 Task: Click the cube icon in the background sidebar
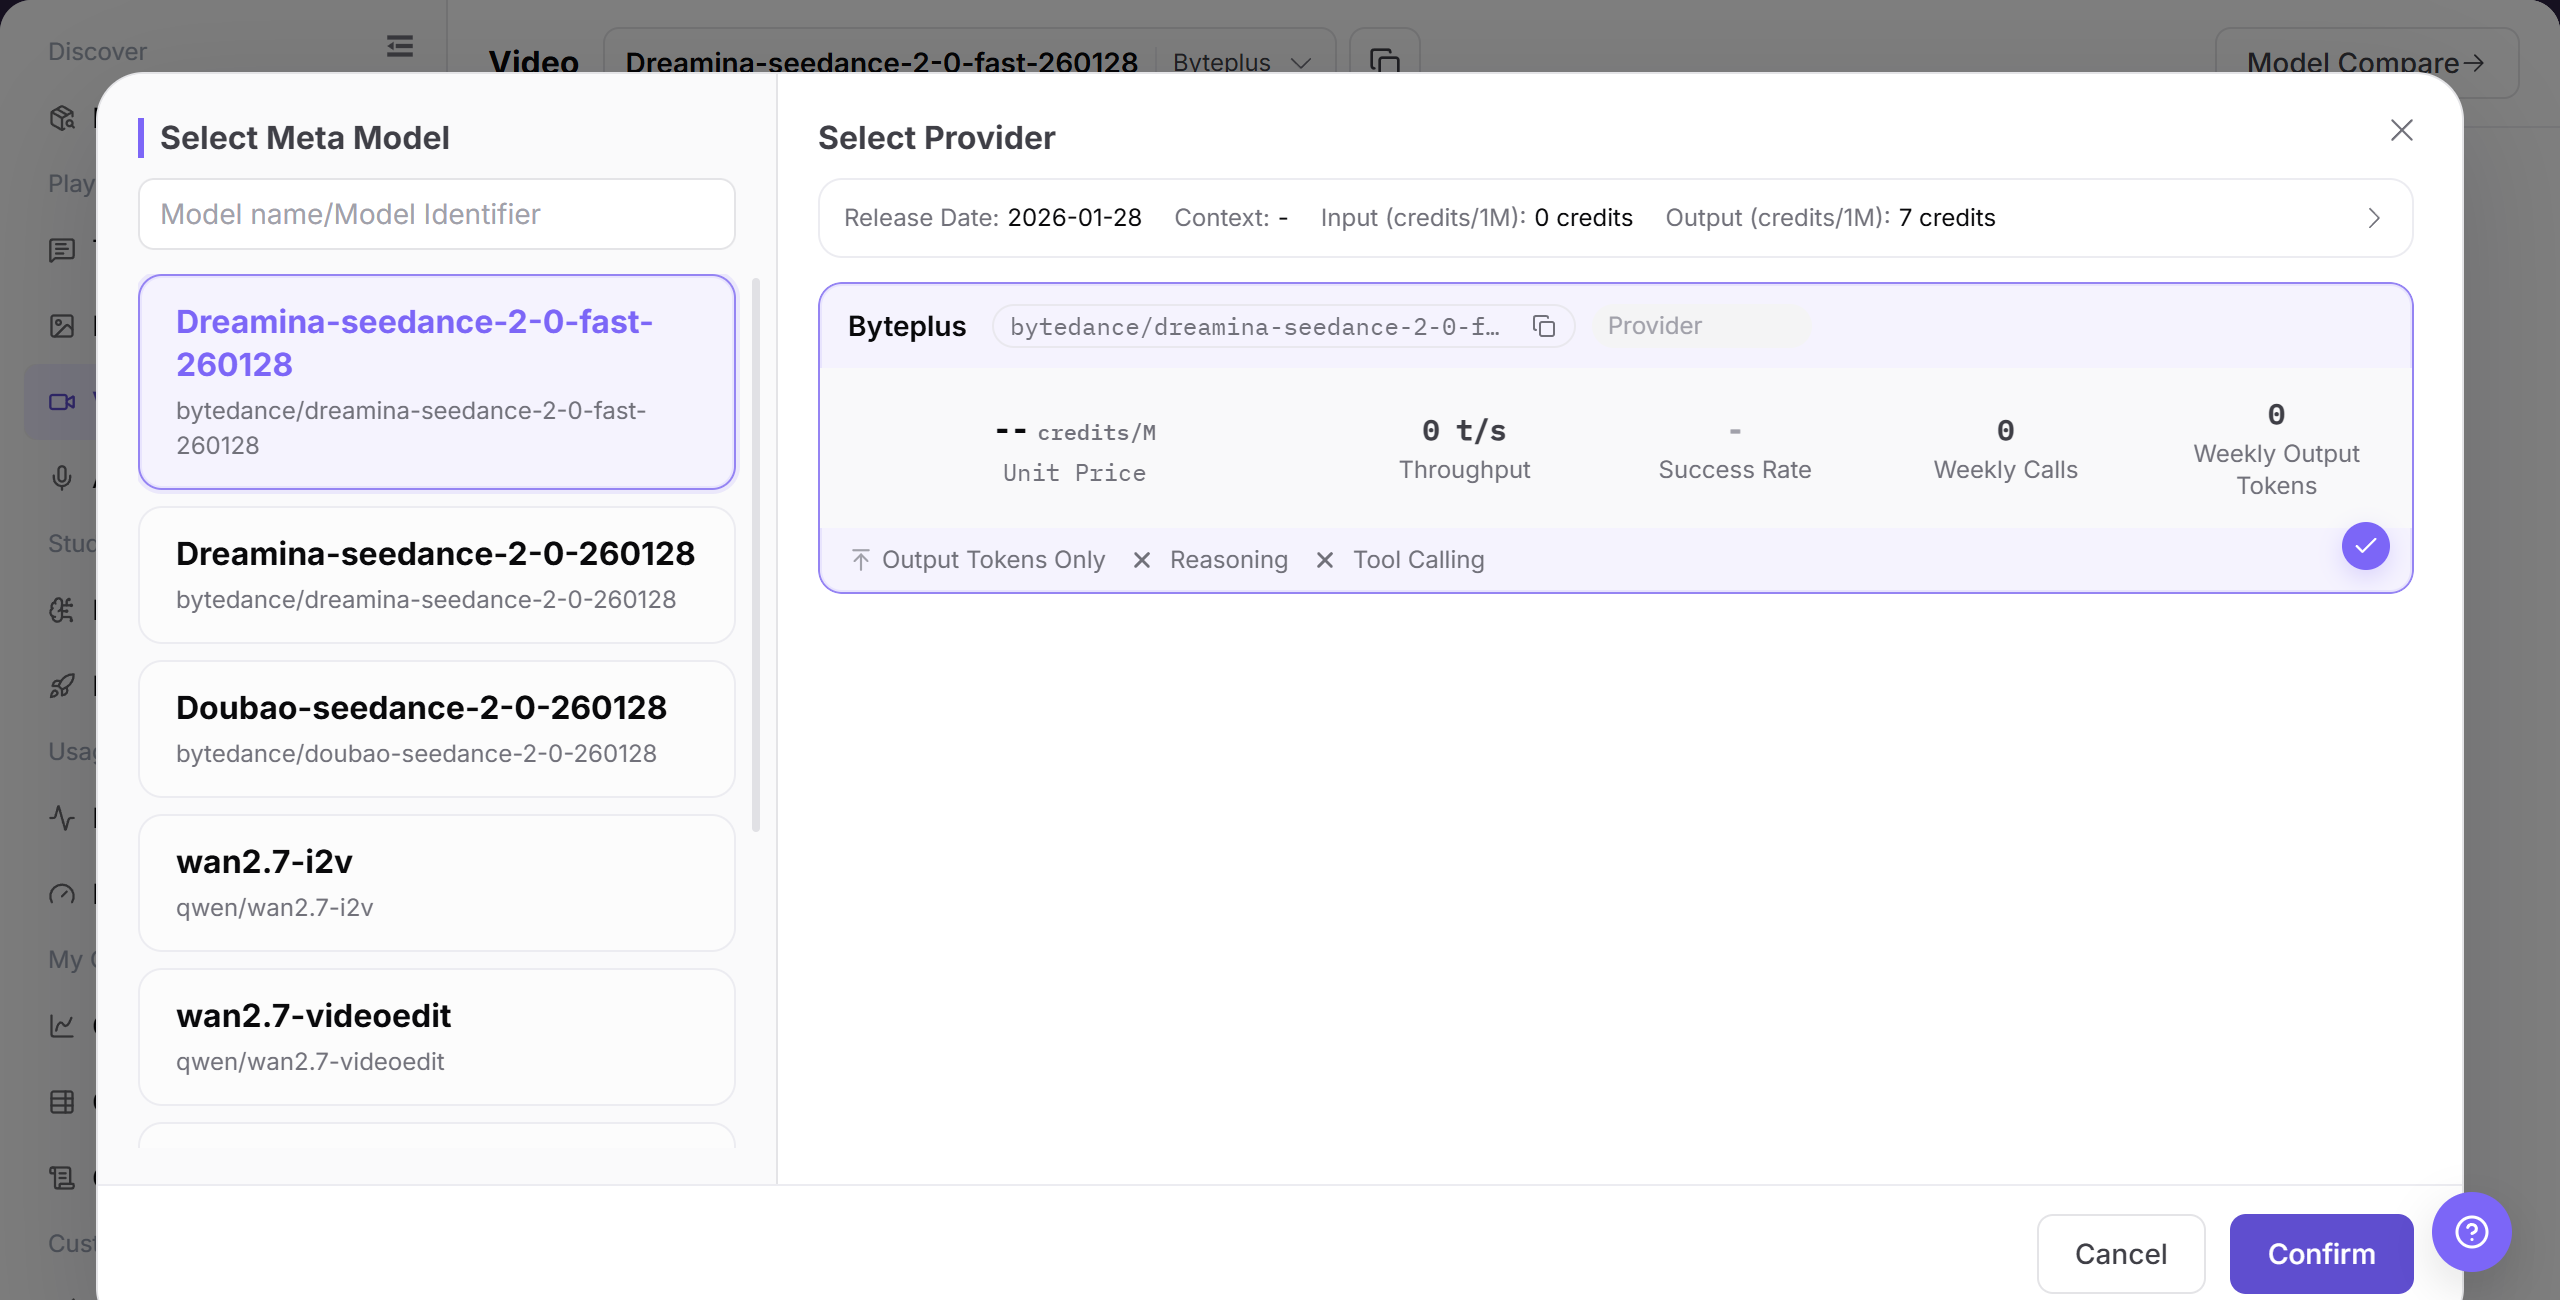tap(62, 118)
